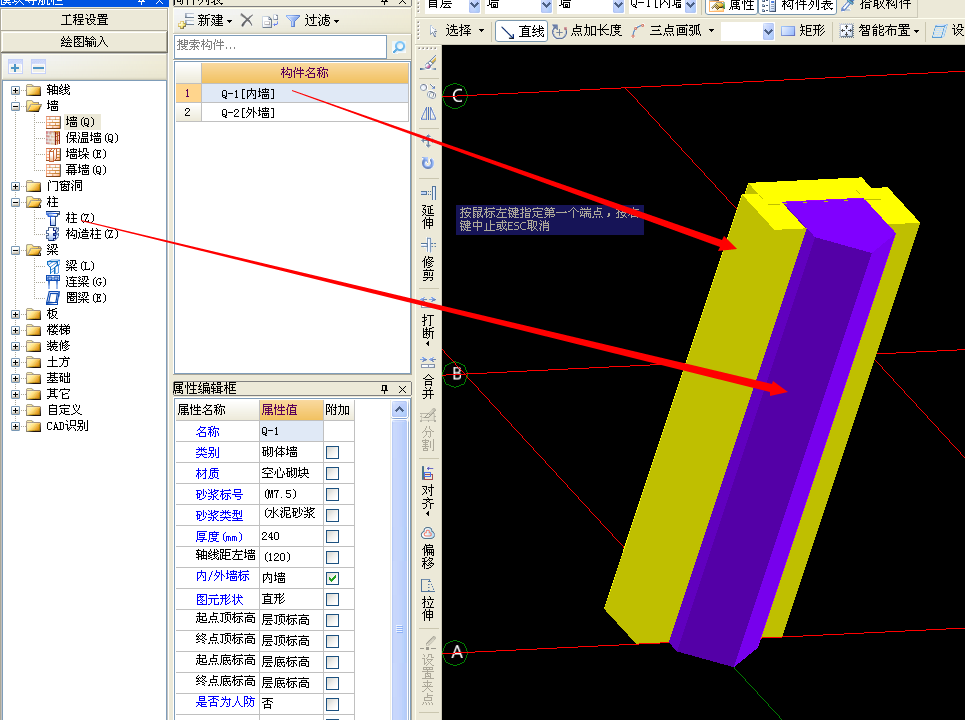This screenshot has height=720, width=965.
Task: Select the move tool icon
Action: [x=428, y=140]
